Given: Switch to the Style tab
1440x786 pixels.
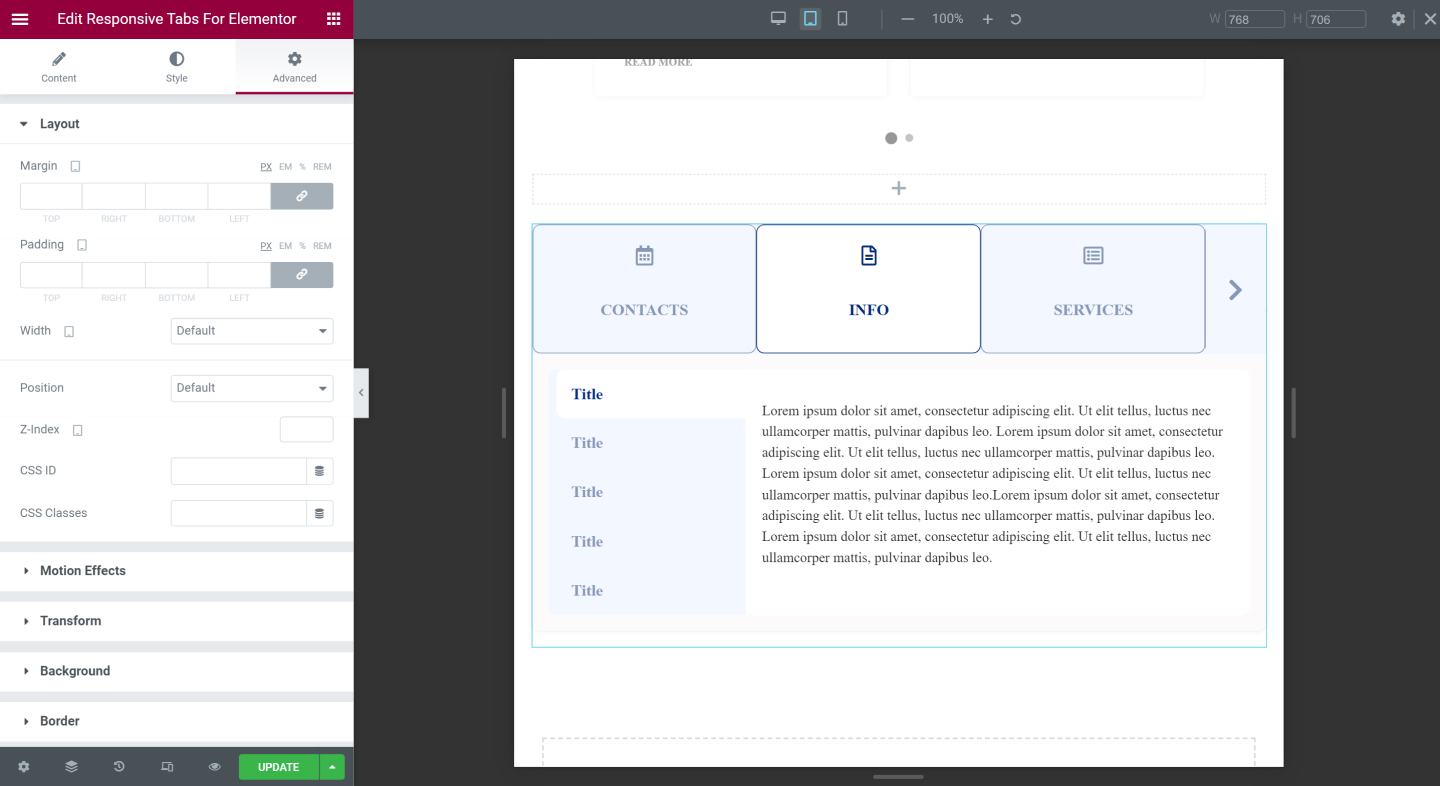Looking at the screenshot, I should (x=177, y=67).
